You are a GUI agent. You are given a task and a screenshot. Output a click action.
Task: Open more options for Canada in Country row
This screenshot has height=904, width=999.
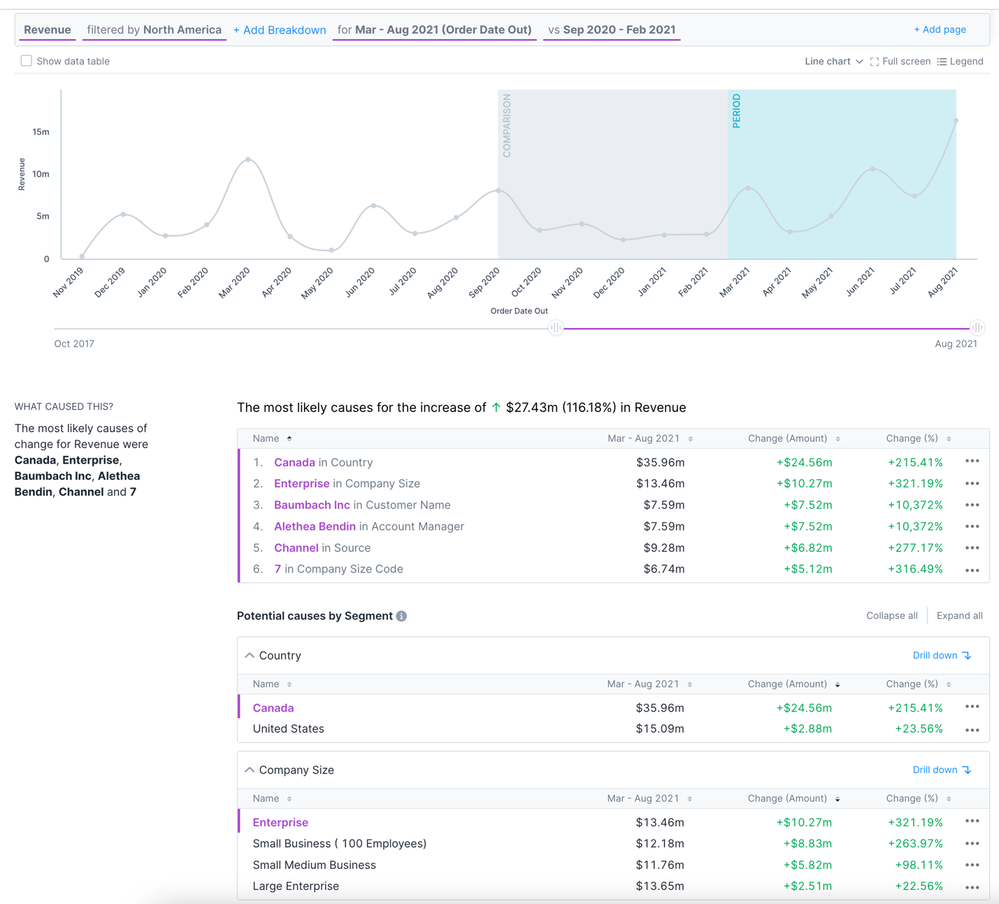[x=972, y=462]
